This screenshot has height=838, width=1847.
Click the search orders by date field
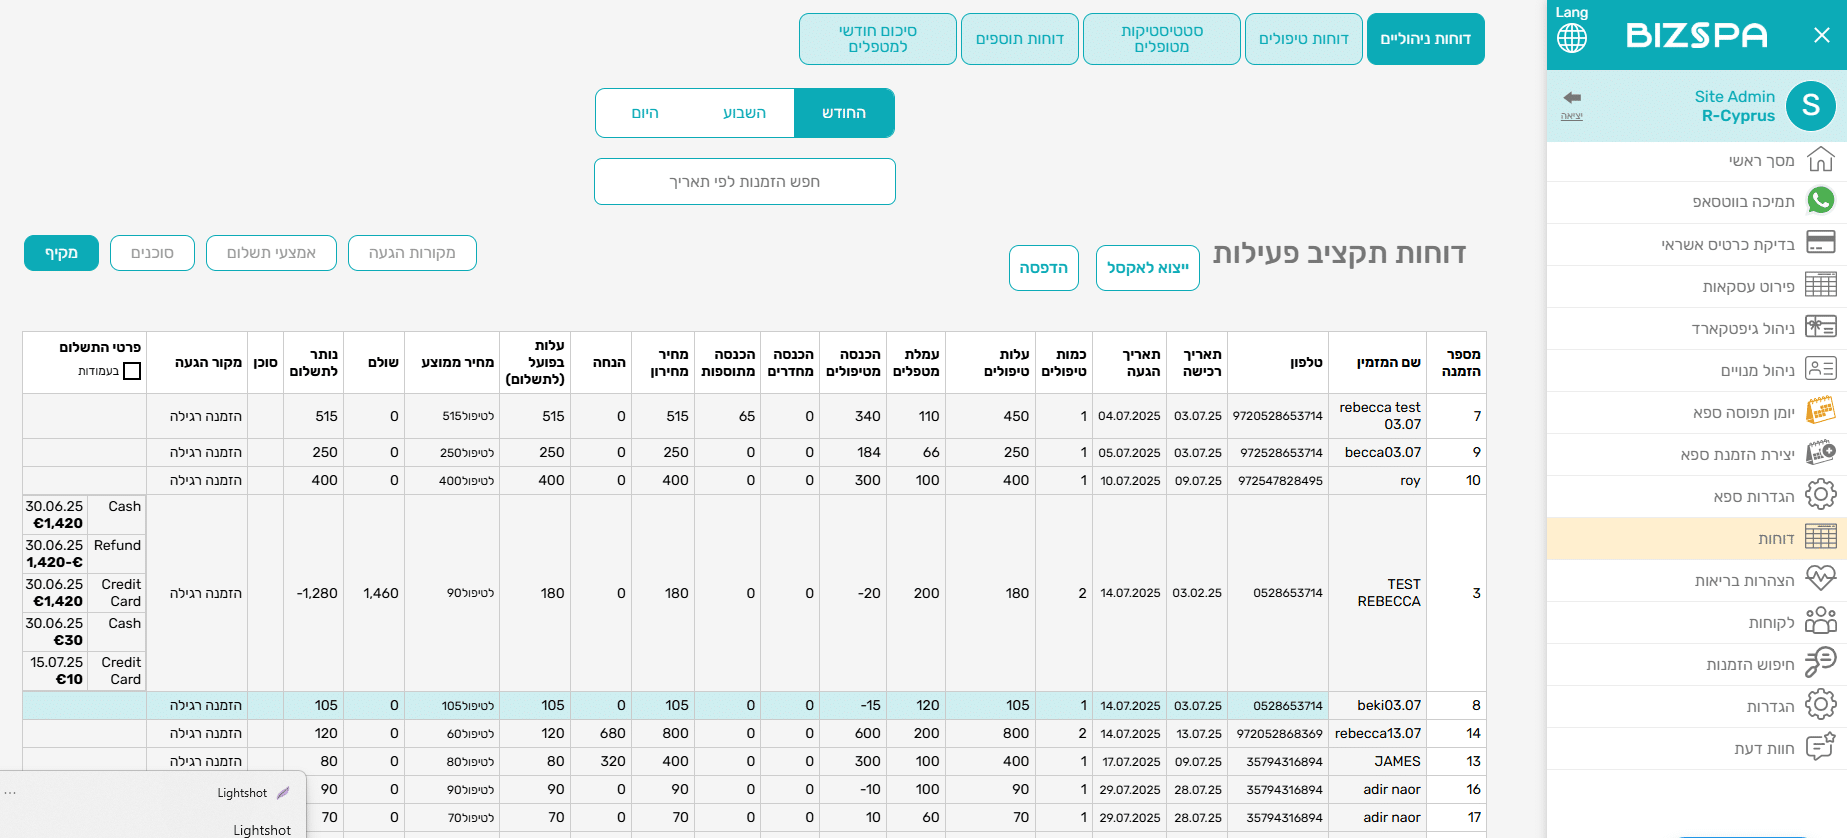click(744, 182)
